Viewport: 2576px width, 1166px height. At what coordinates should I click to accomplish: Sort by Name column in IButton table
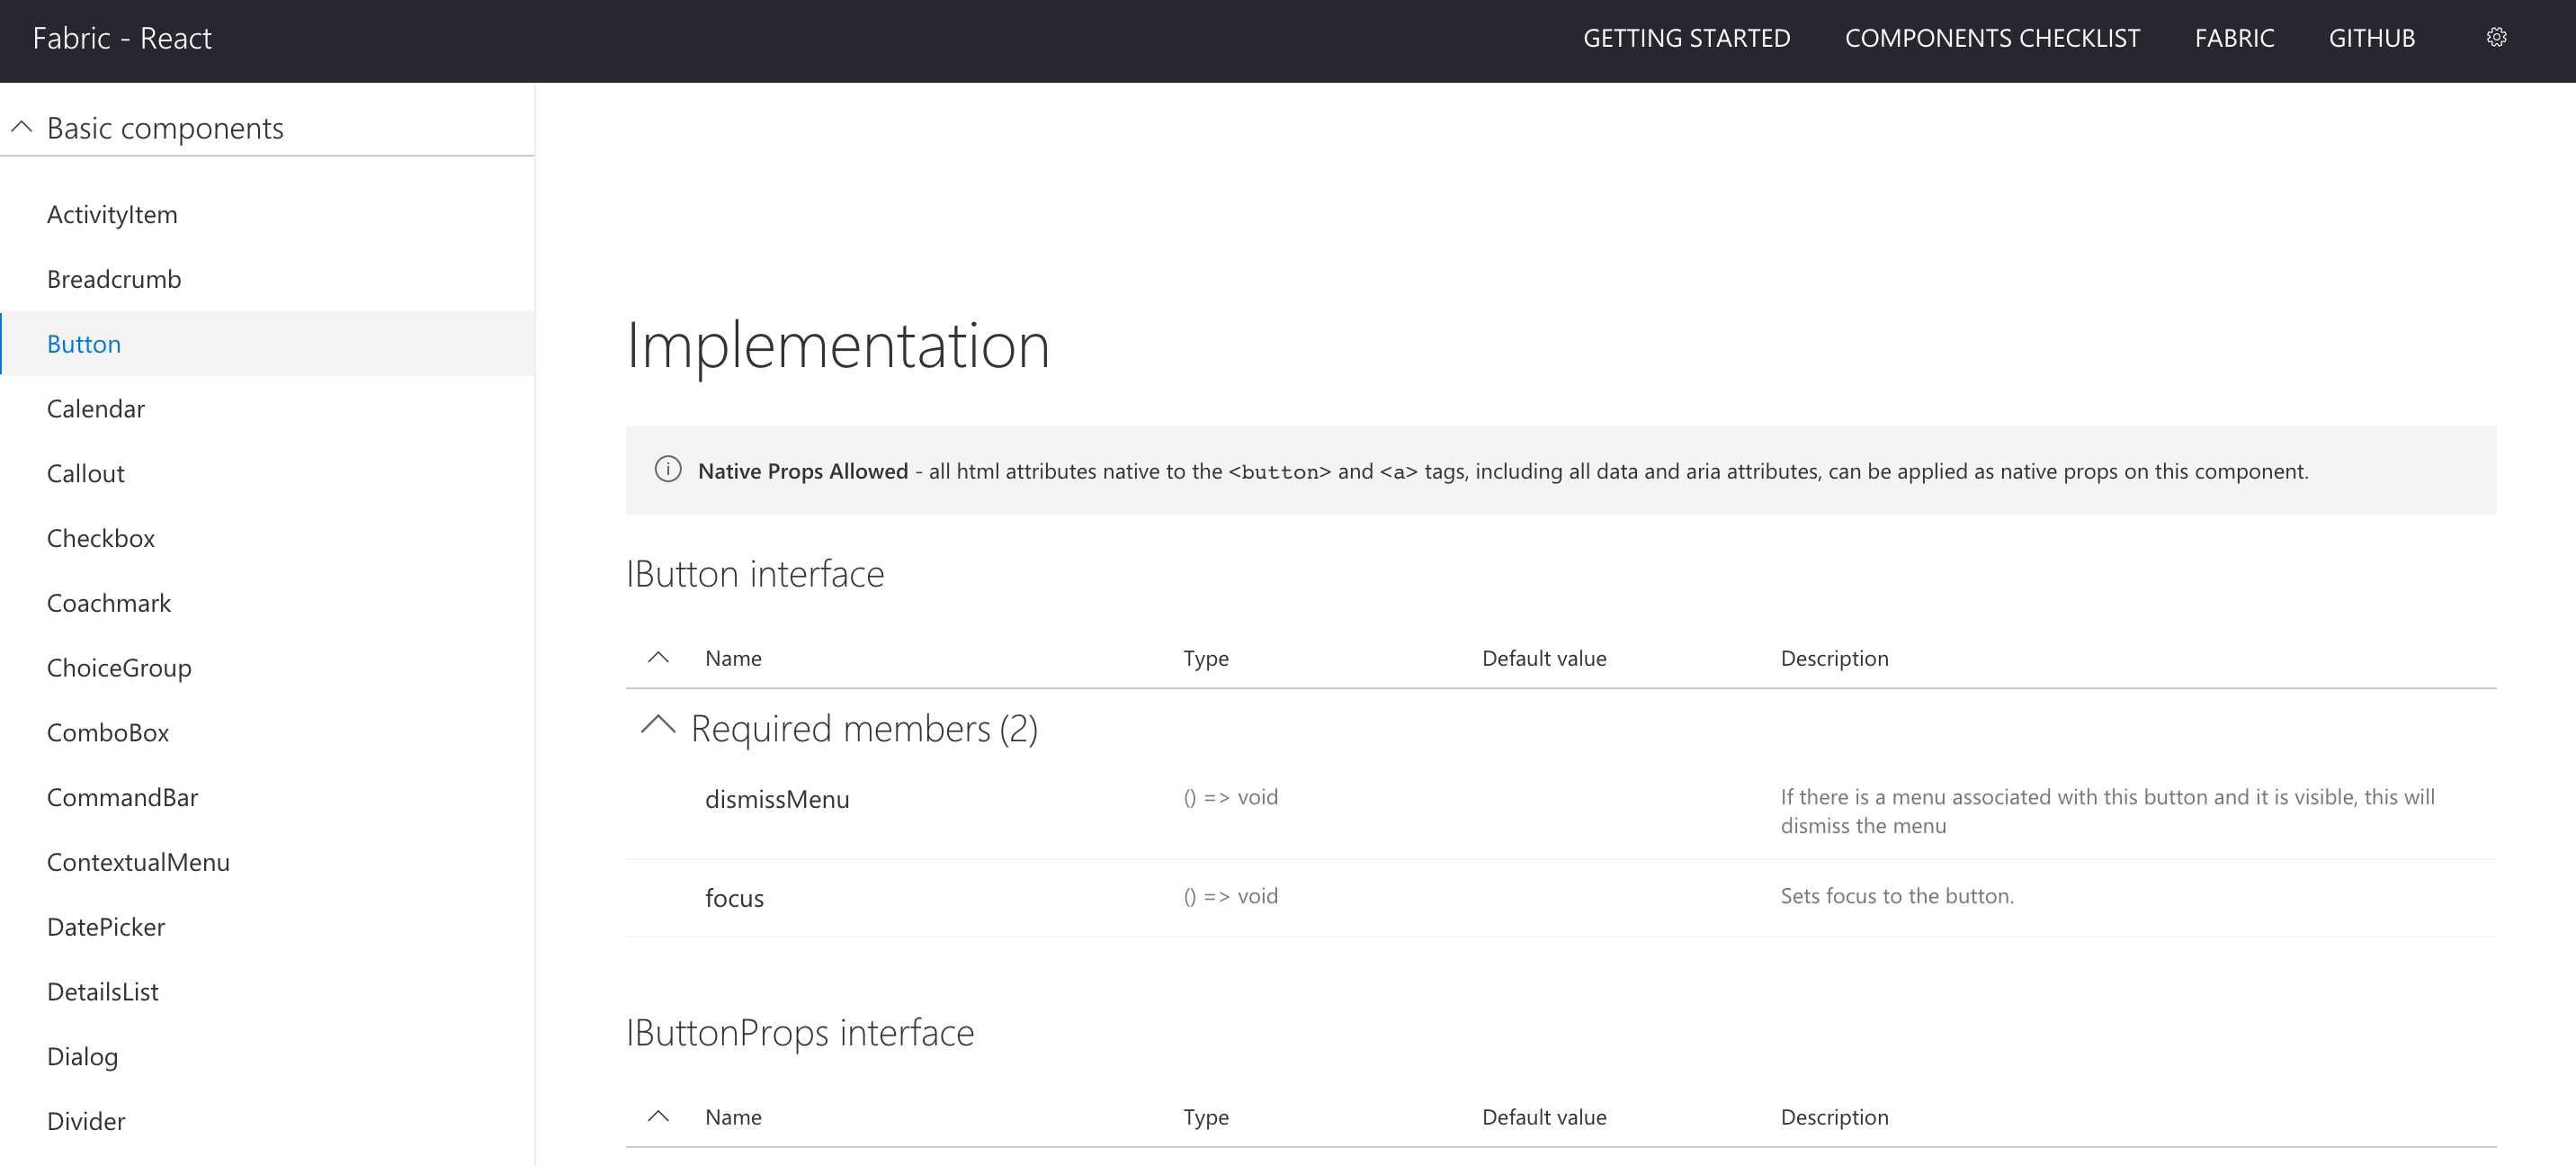click(733, 658)
